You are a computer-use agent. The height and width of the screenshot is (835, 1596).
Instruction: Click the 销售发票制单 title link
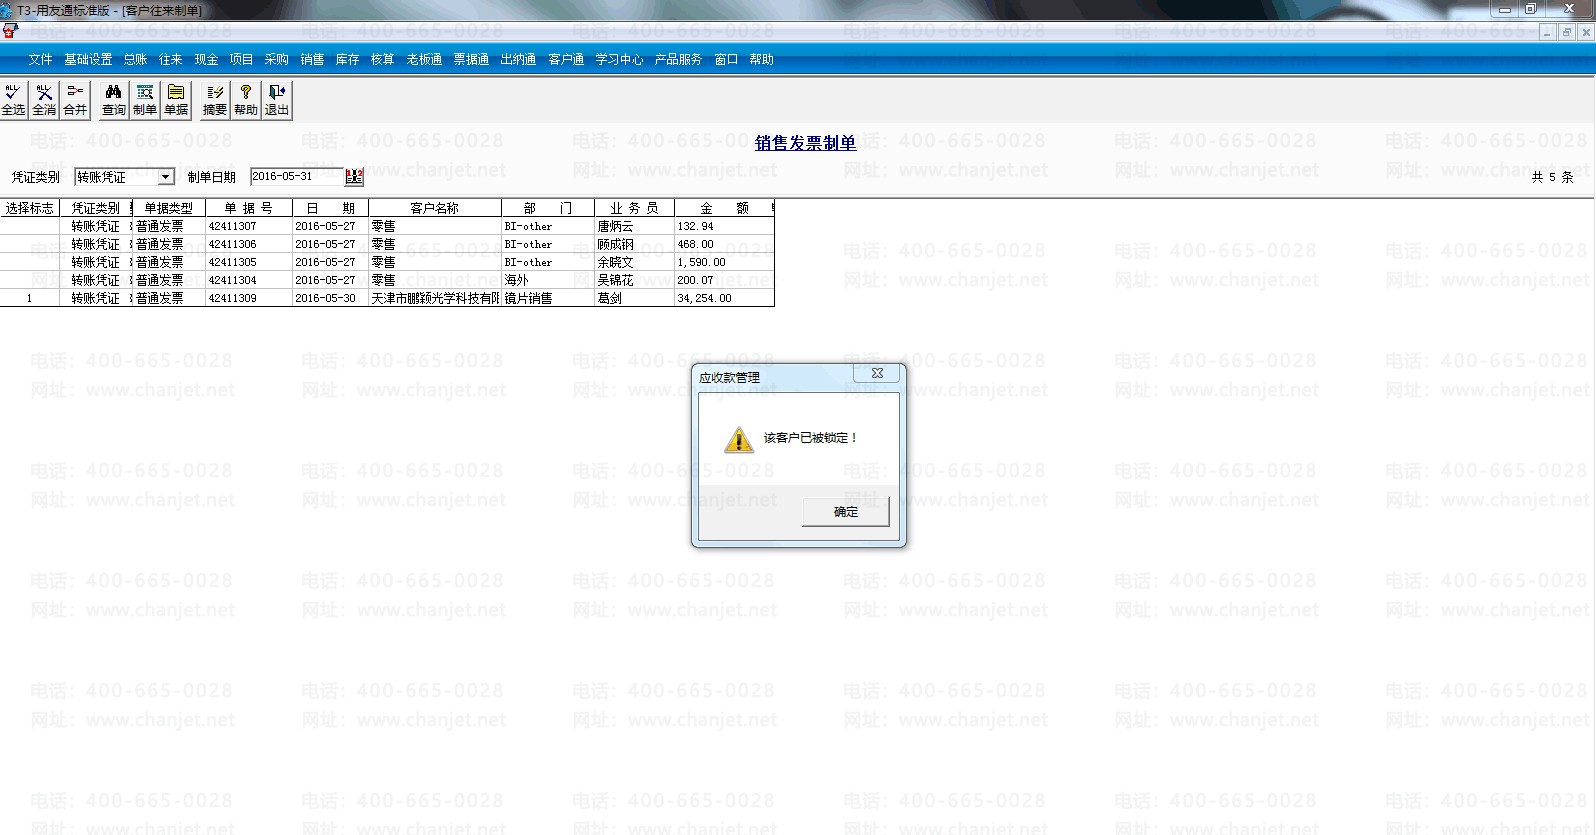click(806, 143)
